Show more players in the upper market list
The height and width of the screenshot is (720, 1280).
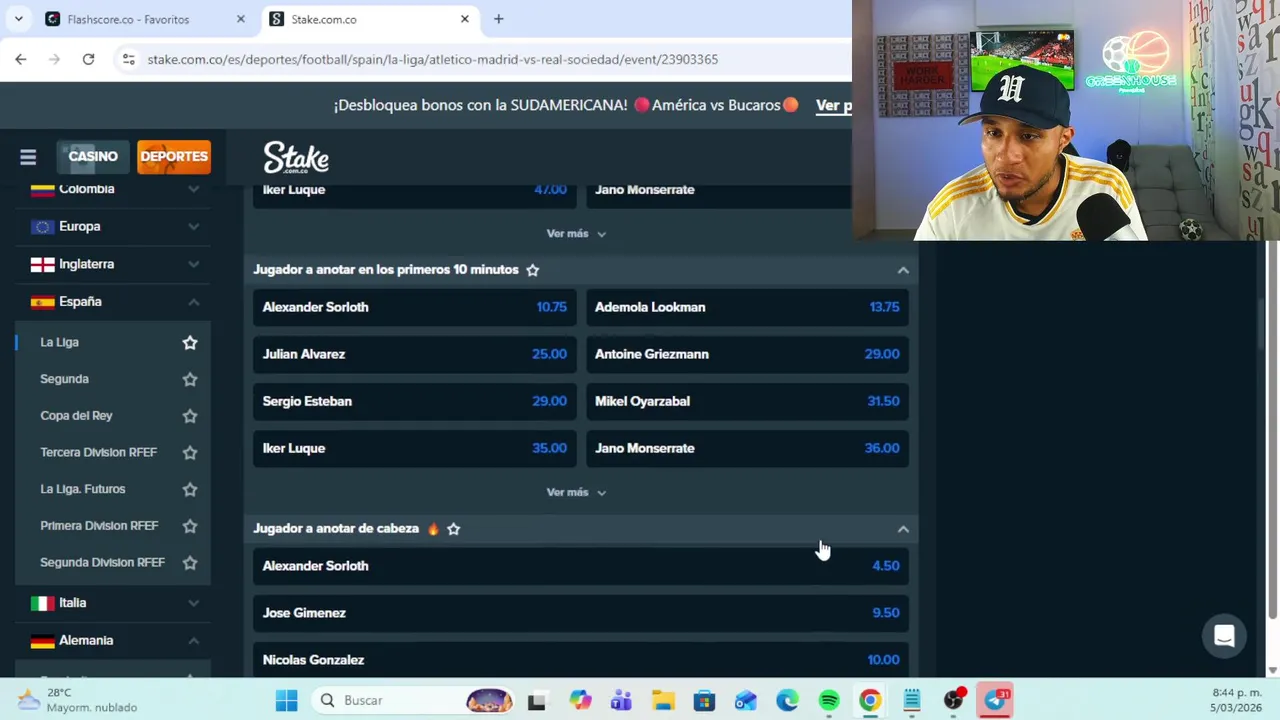pos(576,233)
